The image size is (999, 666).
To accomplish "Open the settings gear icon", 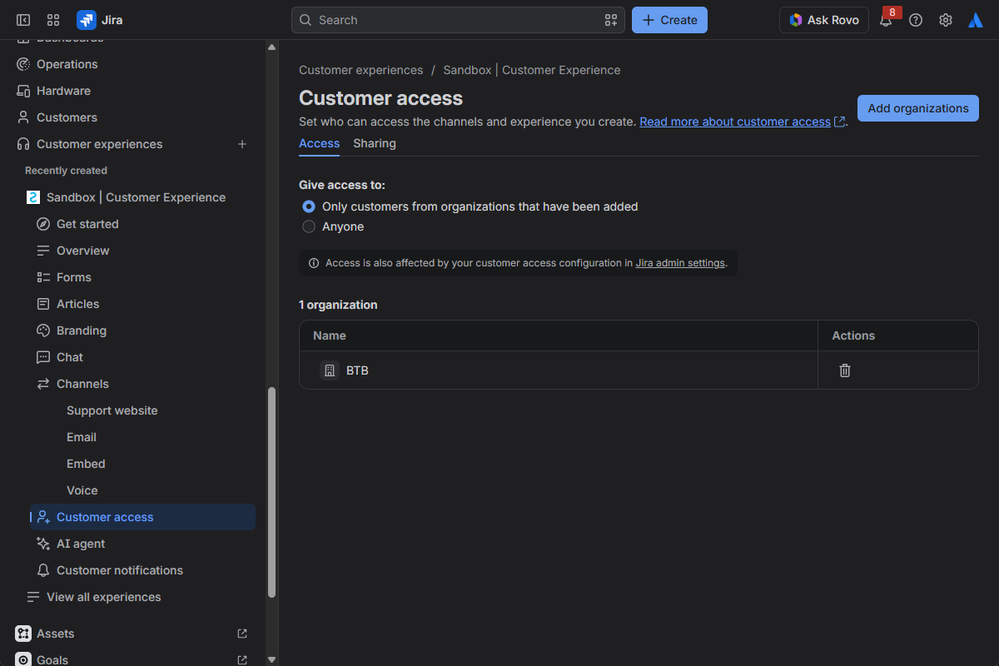I will (x=945, y=20).
